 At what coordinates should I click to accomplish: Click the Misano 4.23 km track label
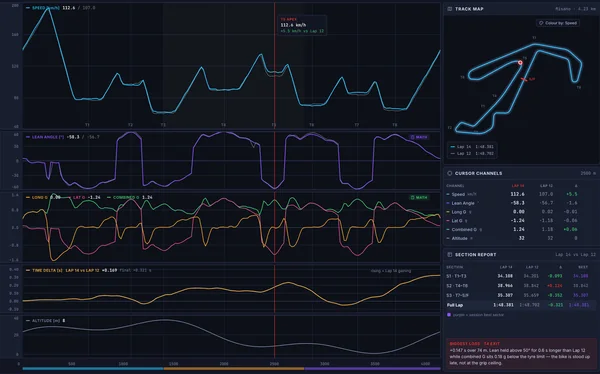576,9
